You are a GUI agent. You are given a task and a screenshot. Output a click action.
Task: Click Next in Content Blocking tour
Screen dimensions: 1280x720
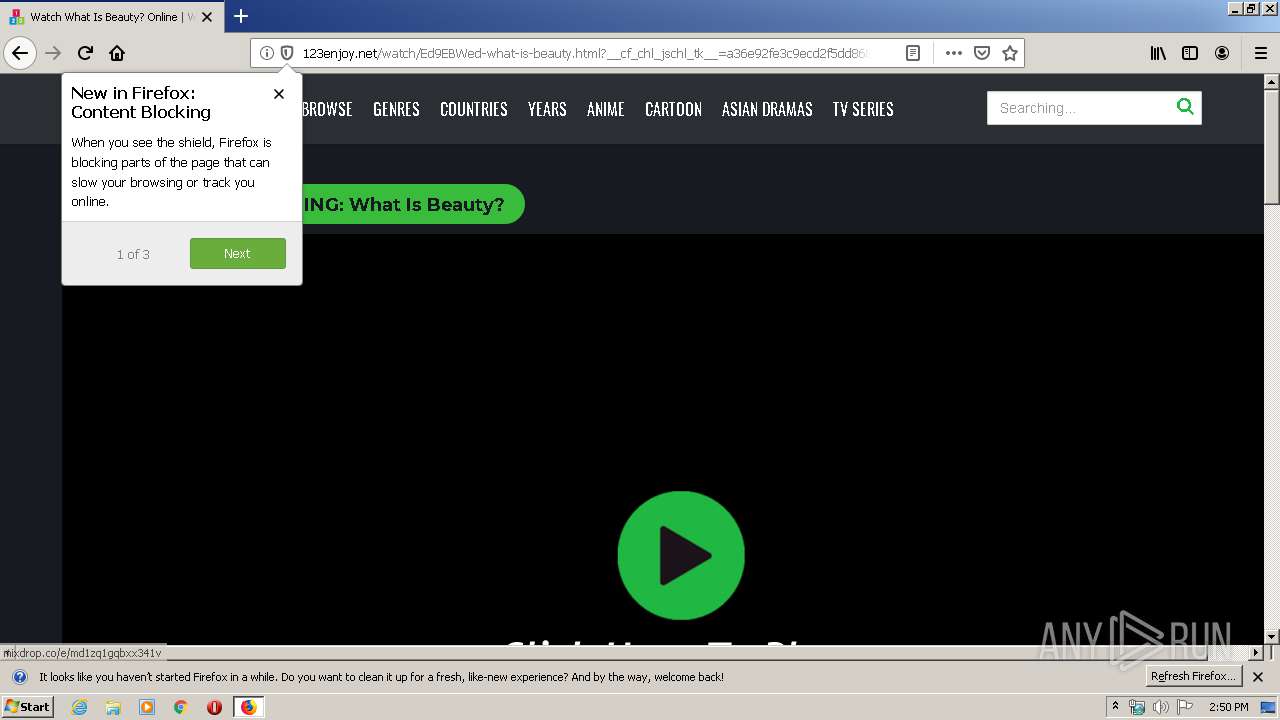click(x=238, y=254)
